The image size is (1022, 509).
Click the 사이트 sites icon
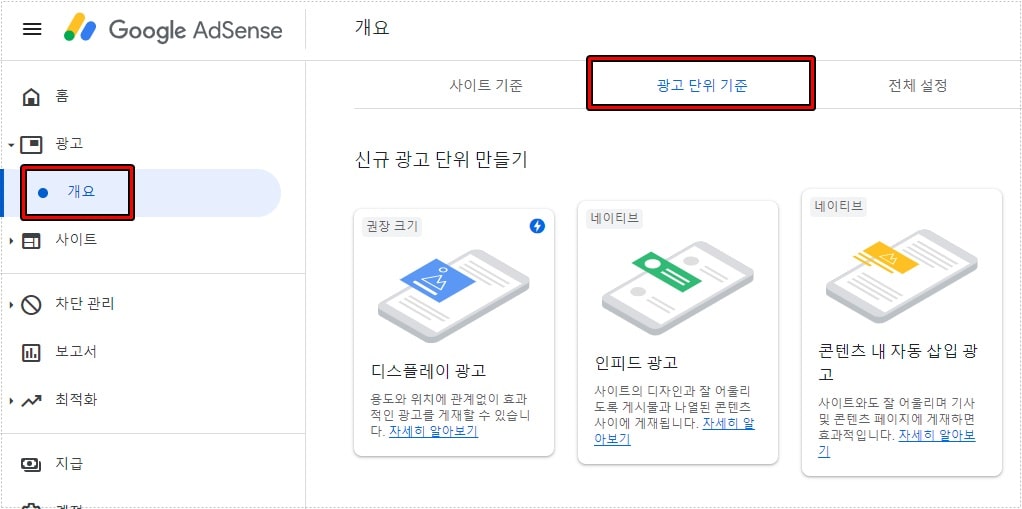(x=32, y=240)
